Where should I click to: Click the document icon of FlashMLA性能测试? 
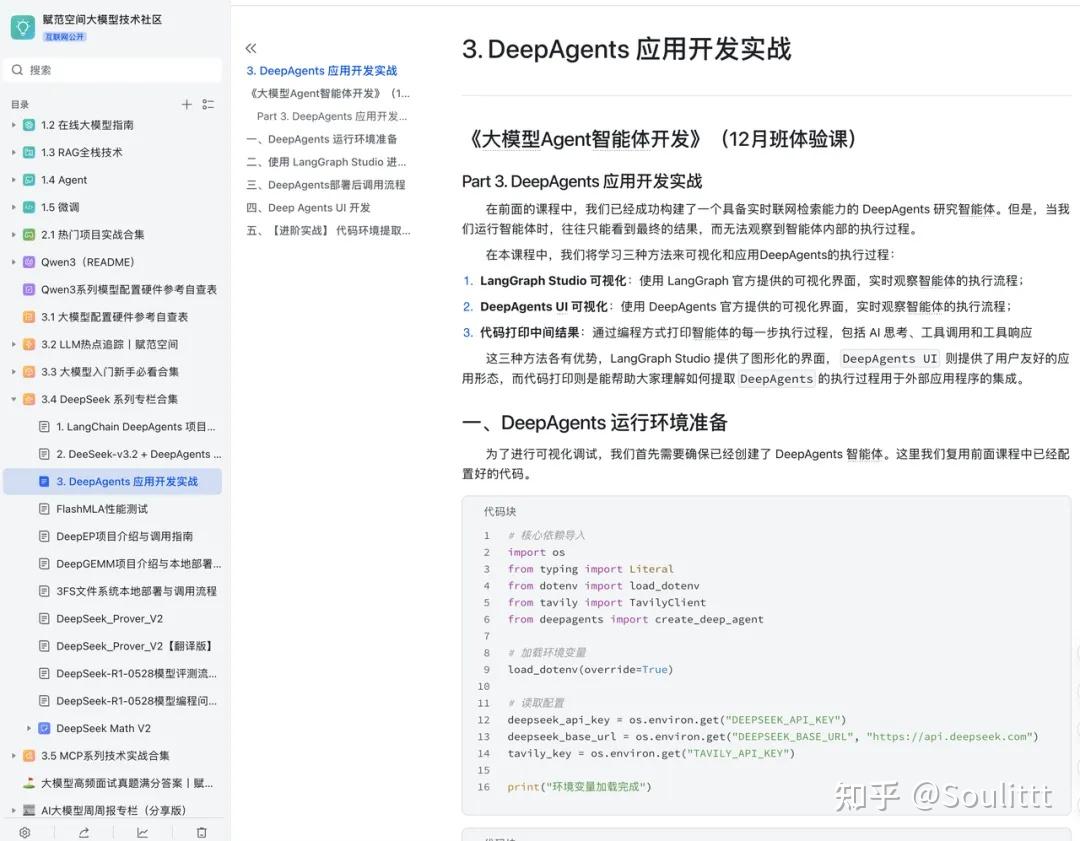(x=44, y=509)
